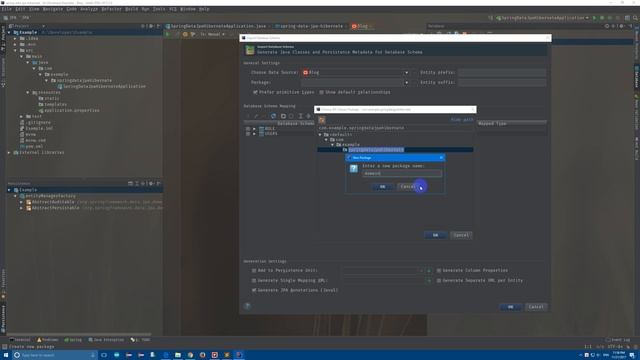This screenshot has width=640, height=360.
Task: Collapse the com node in package tree
Action: 327,140
